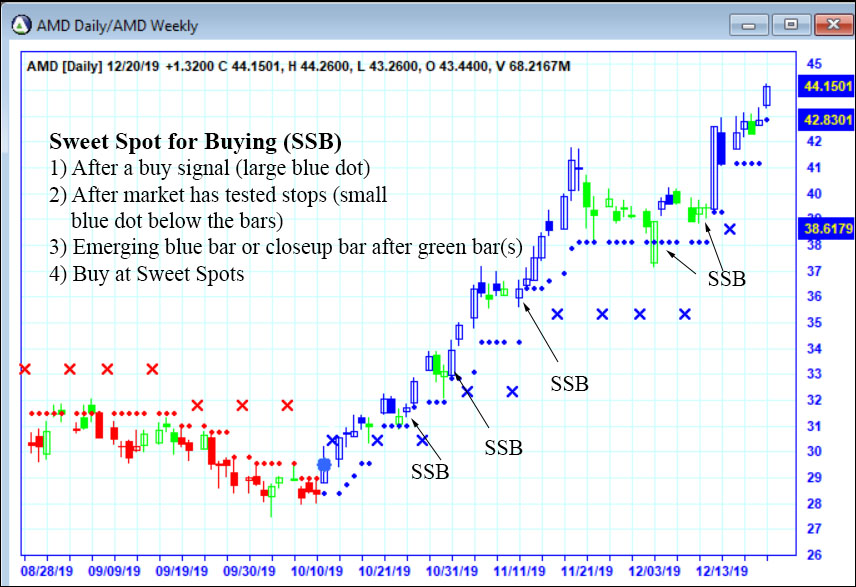This screenshot has width=856, height=587.
Task: Click the 09/19/19 date label
Action: [x=182, y=571]
